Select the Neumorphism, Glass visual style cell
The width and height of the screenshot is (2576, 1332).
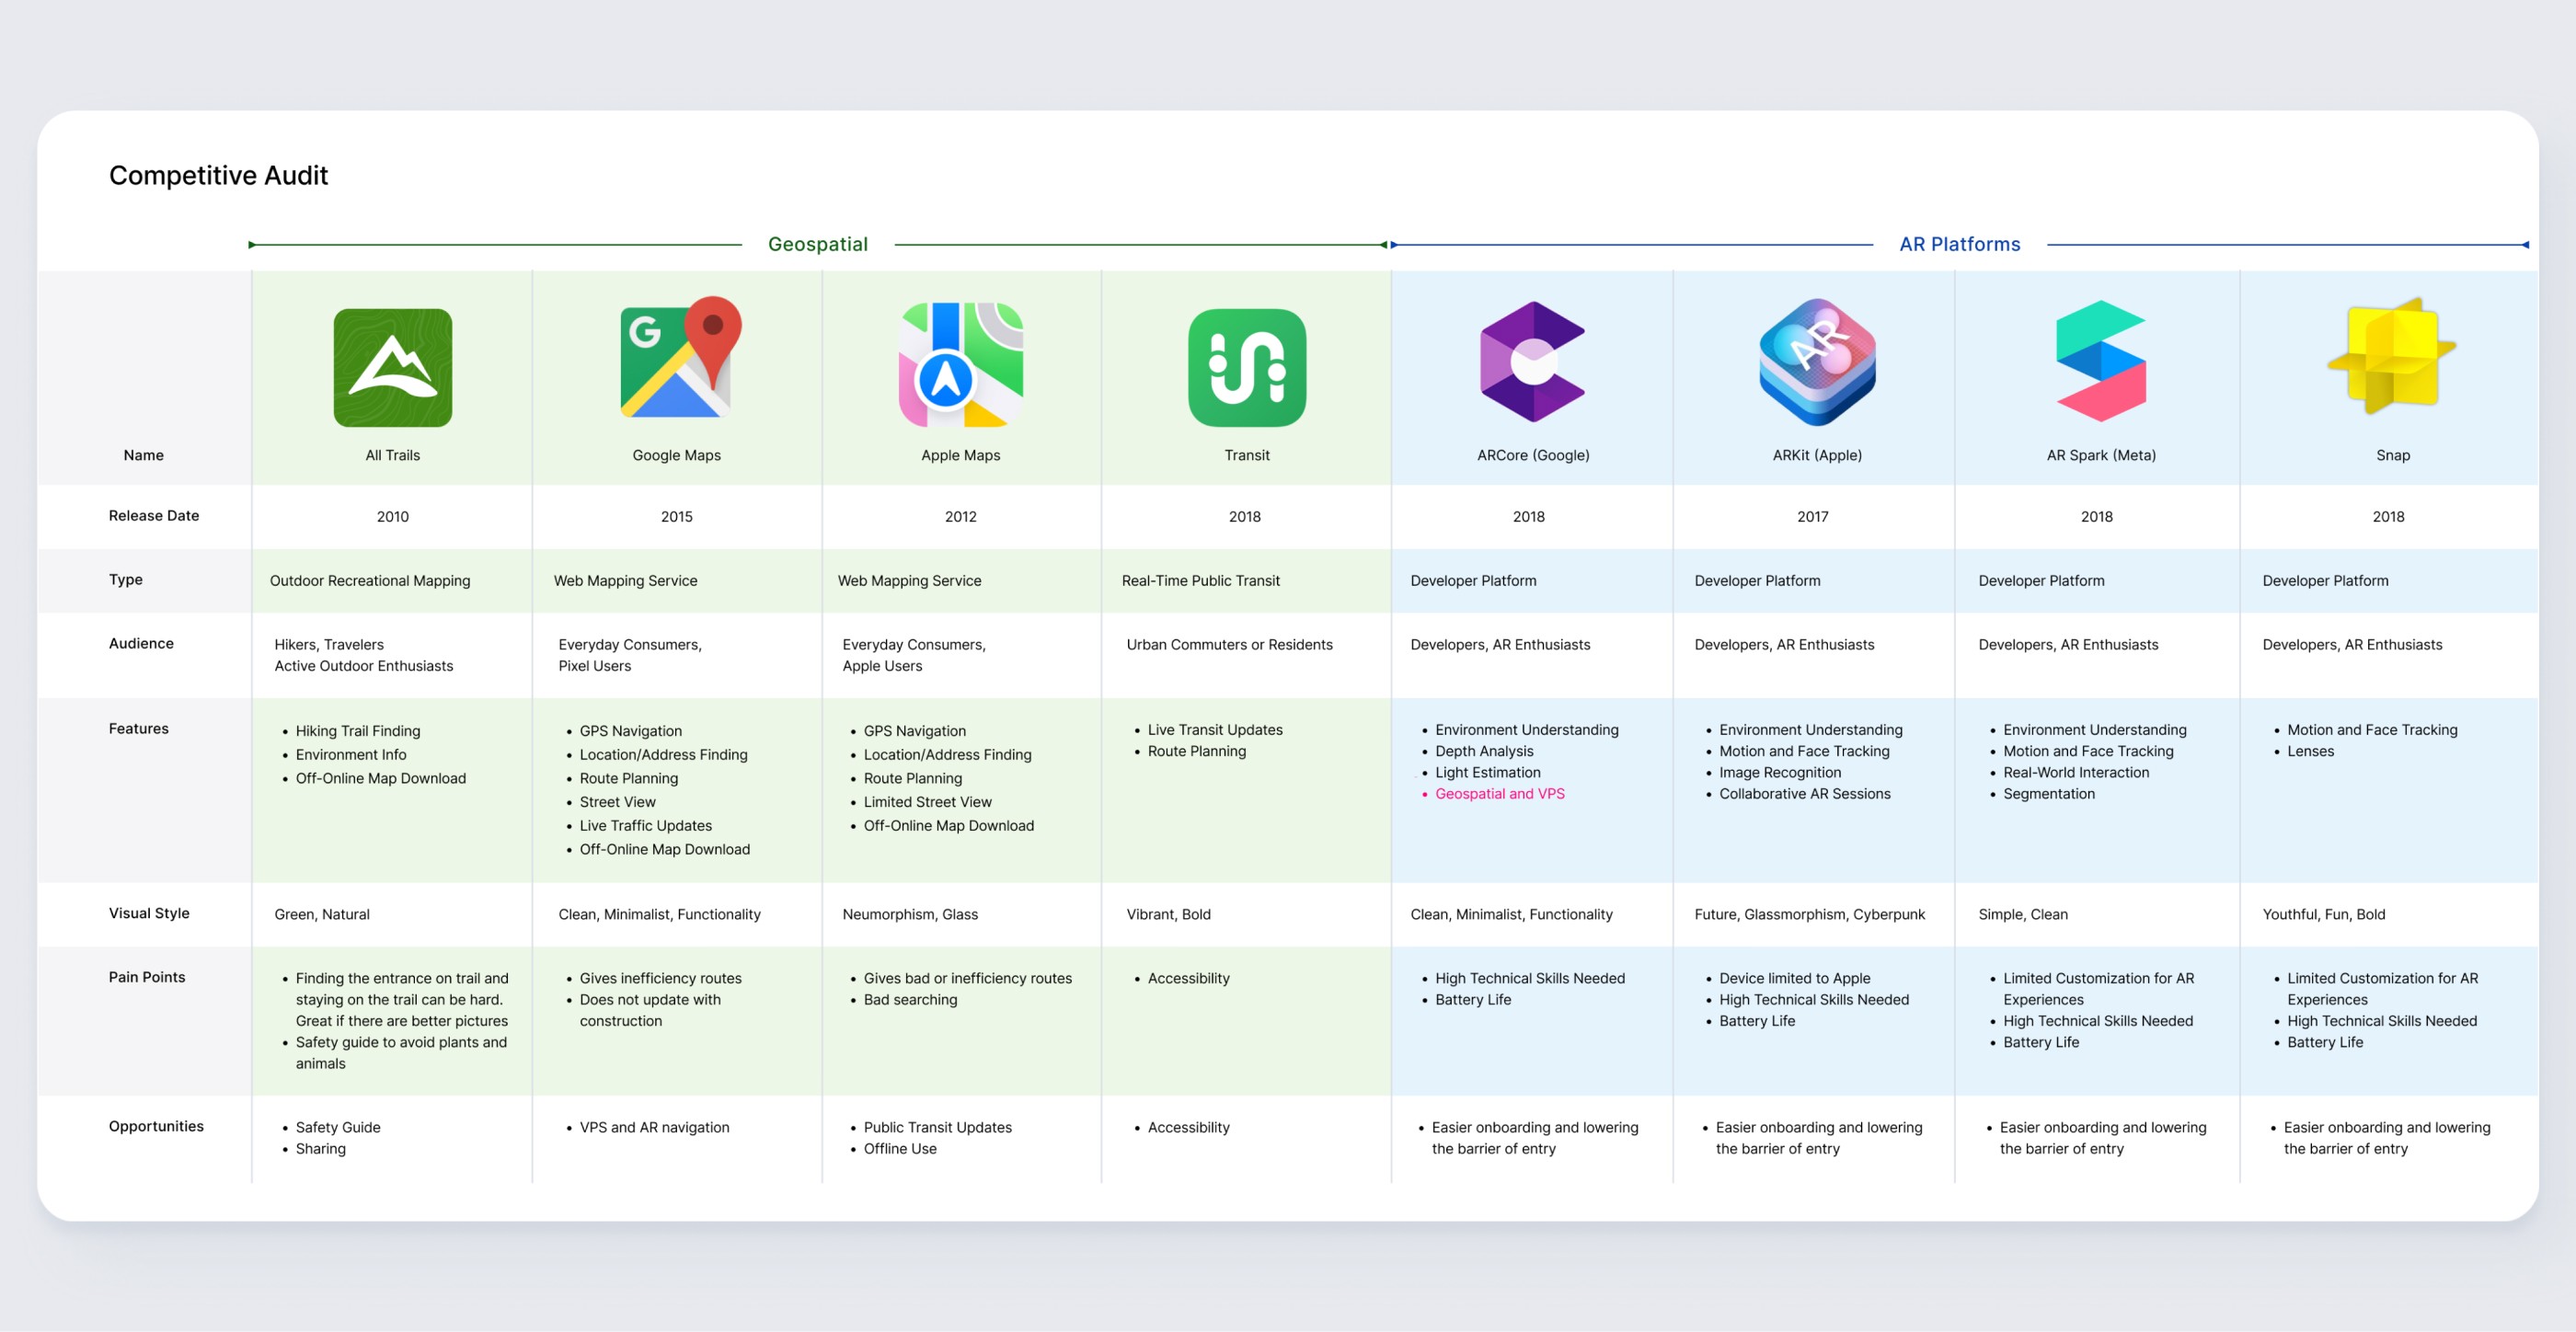910,914
